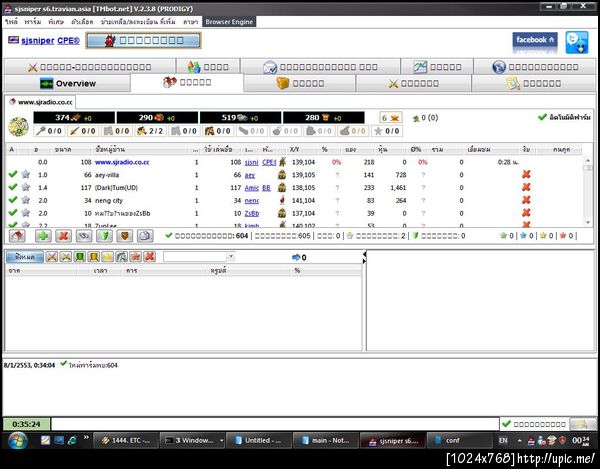The height and width of the screenshot is (469, 600).
Task: Click the troop slot showing 2/2
Action: pos(150,131)
